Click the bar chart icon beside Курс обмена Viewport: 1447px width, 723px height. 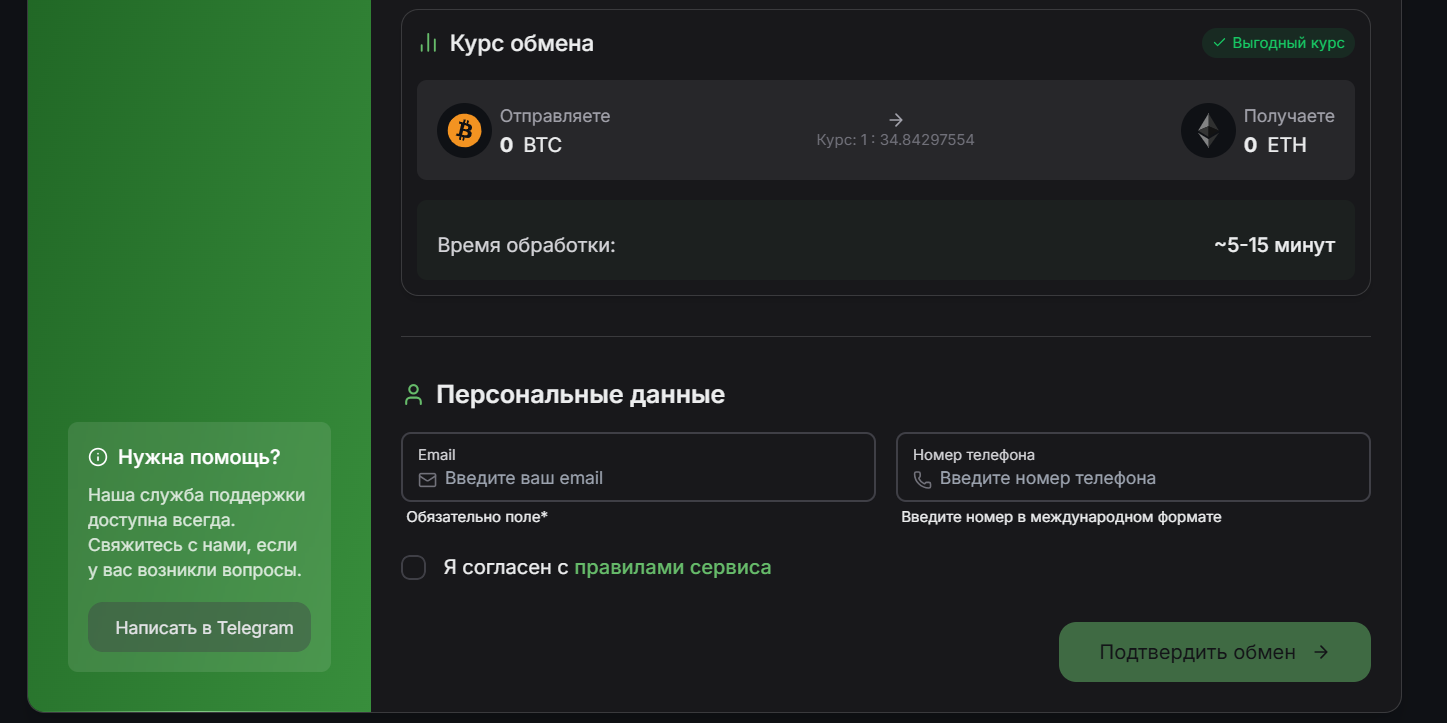point(428,43)
